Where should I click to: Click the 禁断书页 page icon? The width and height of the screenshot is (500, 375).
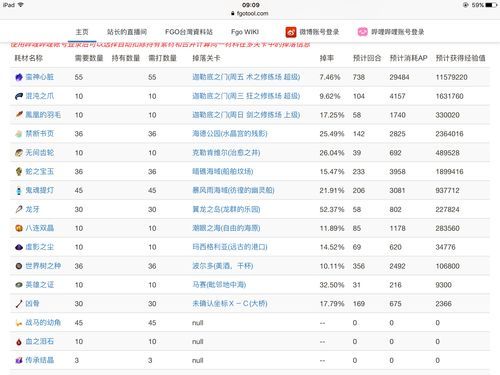tap(19, 134)
